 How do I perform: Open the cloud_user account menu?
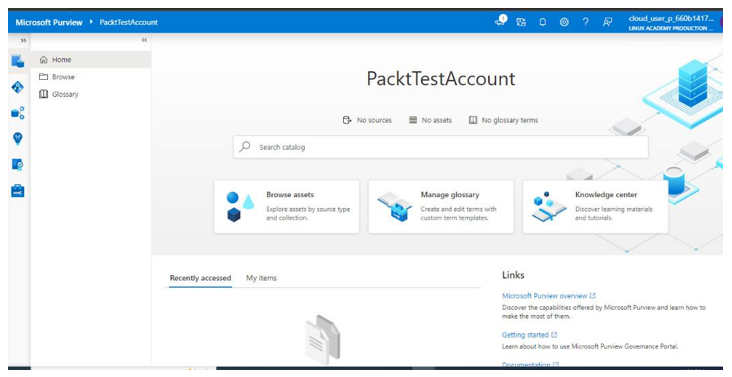click(671, 23)
